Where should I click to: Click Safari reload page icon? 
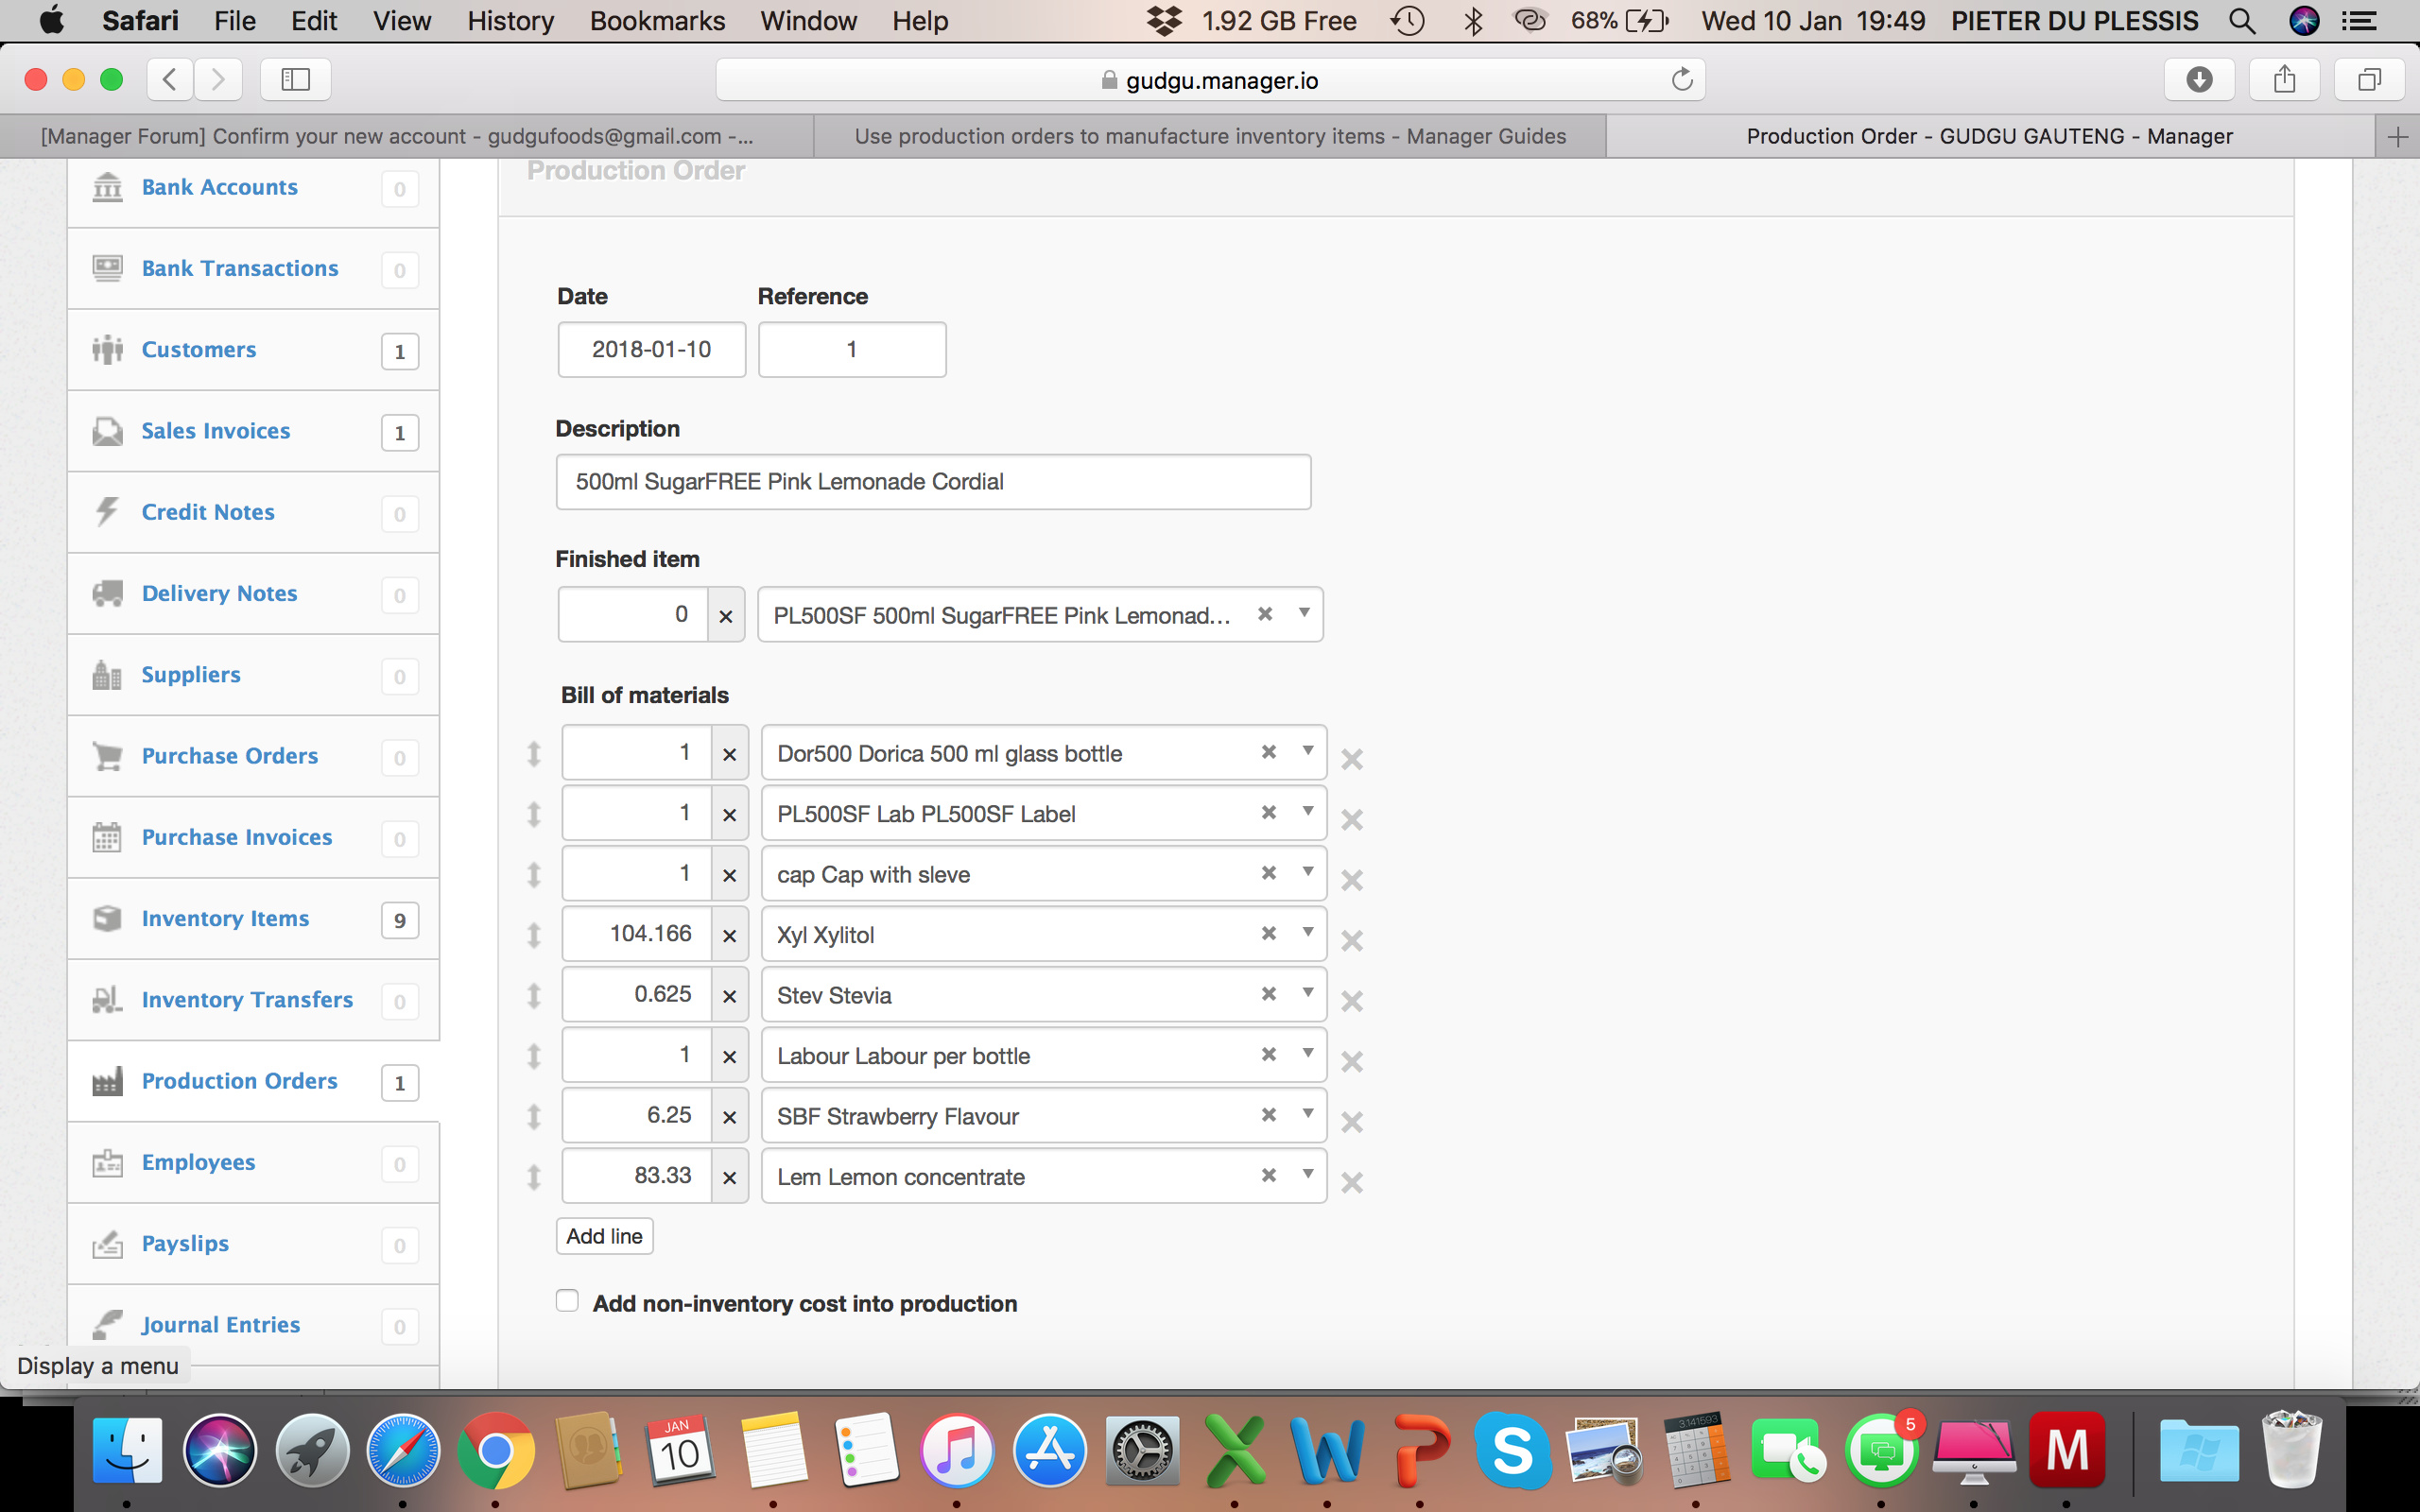(1682, 80)
